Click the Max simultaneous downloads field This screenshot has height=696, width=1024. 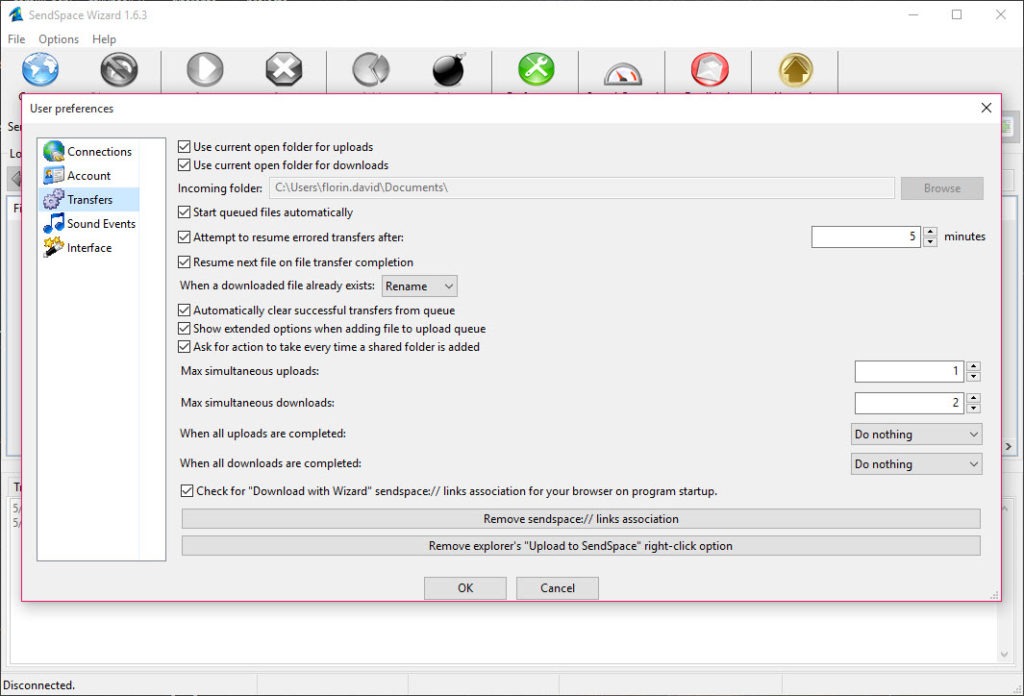(x=909, y=403)
